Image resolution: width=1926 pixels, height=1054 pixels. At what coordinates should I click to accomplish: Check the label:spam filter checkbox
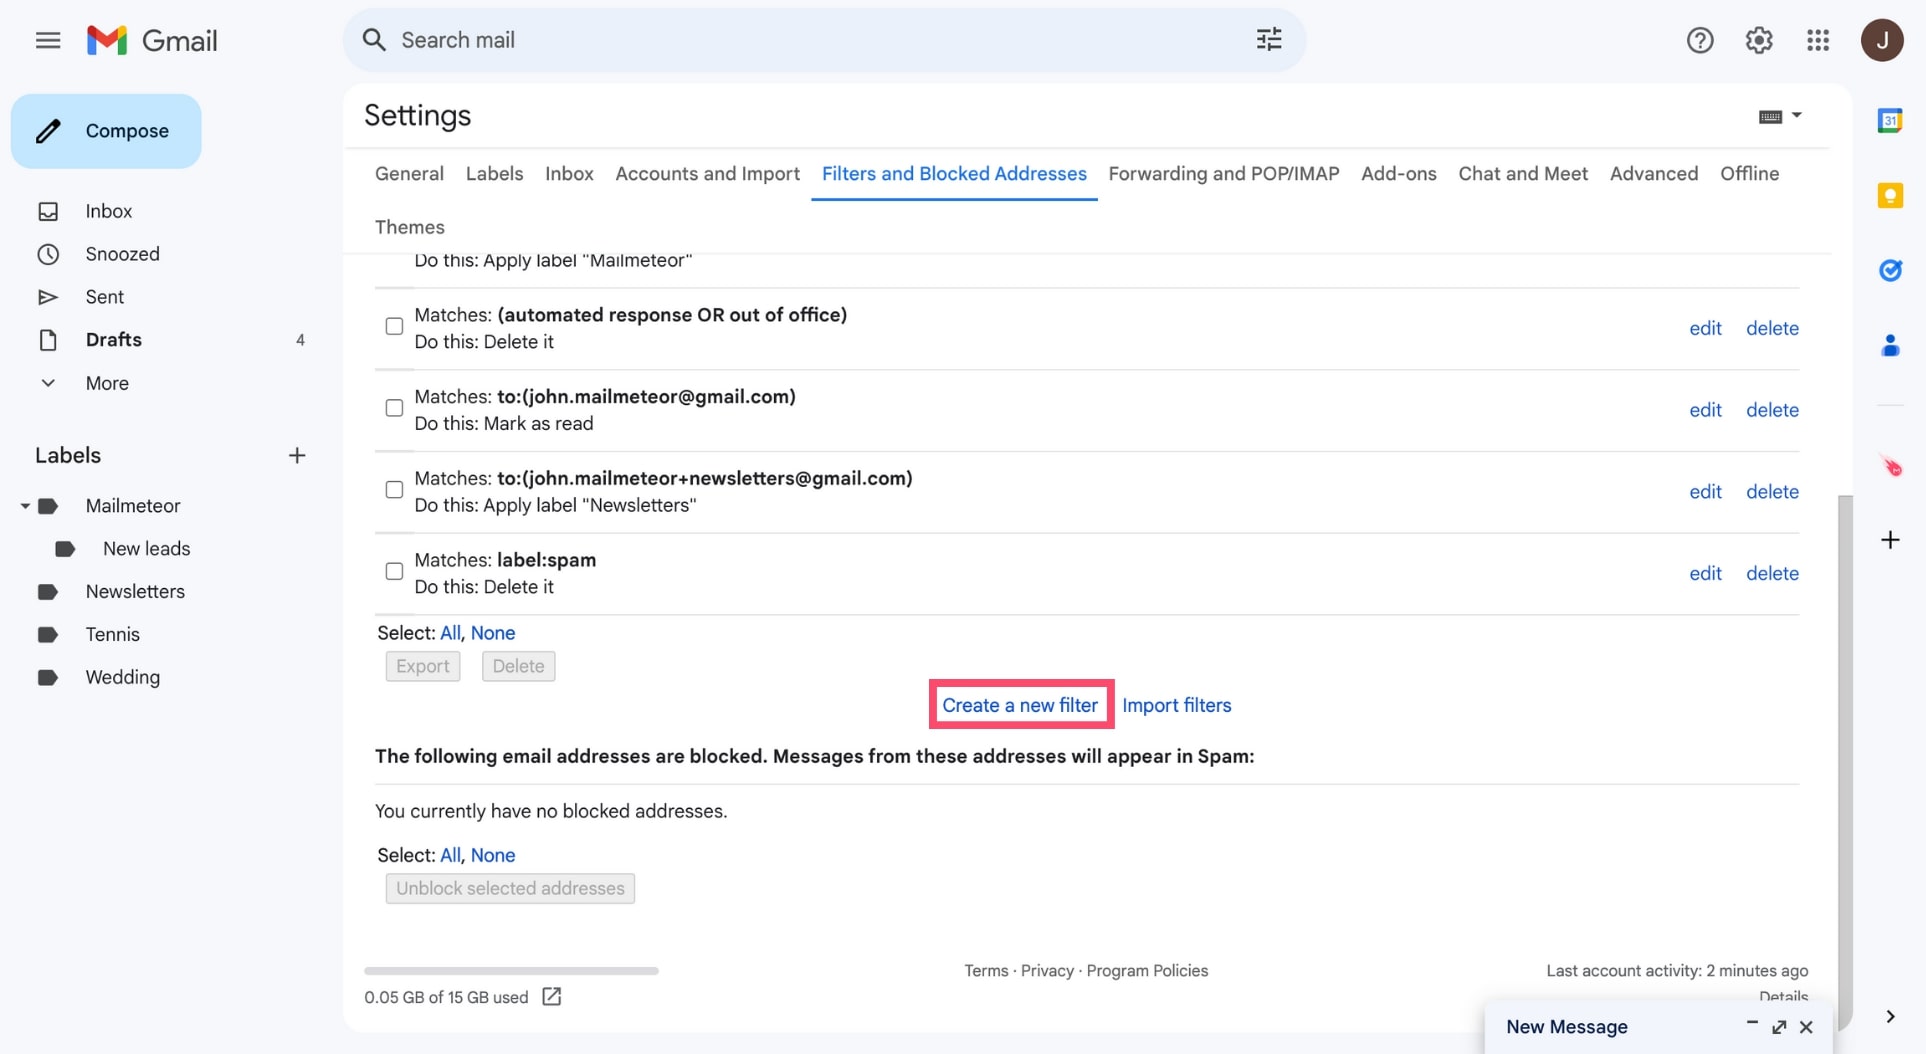[394, 570]
